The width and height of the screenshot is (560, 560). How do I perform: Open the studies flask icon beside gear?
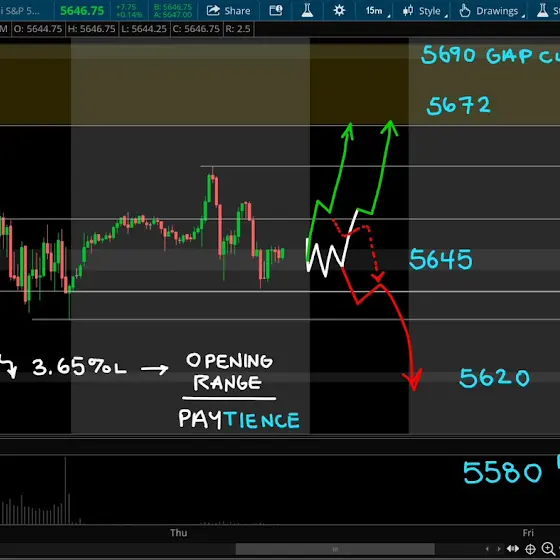click(307, 10)
